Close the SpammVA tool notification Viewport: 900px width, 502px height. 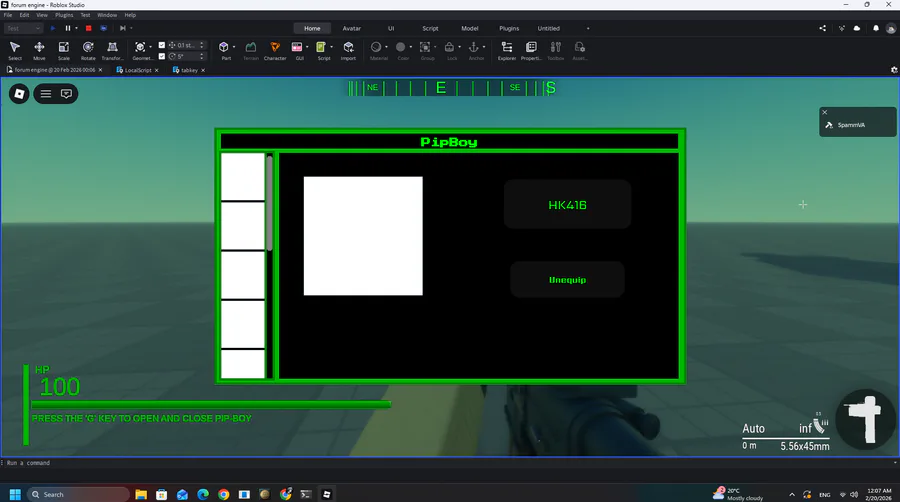pos(825,112)
